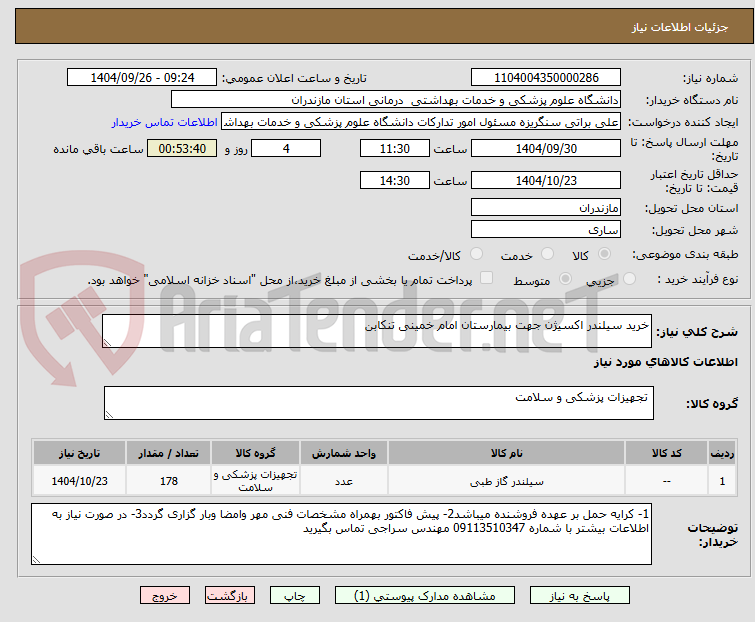Select the کالا/خدمت radio button
This screenshot has width=755, height=622.
point(476,253)
